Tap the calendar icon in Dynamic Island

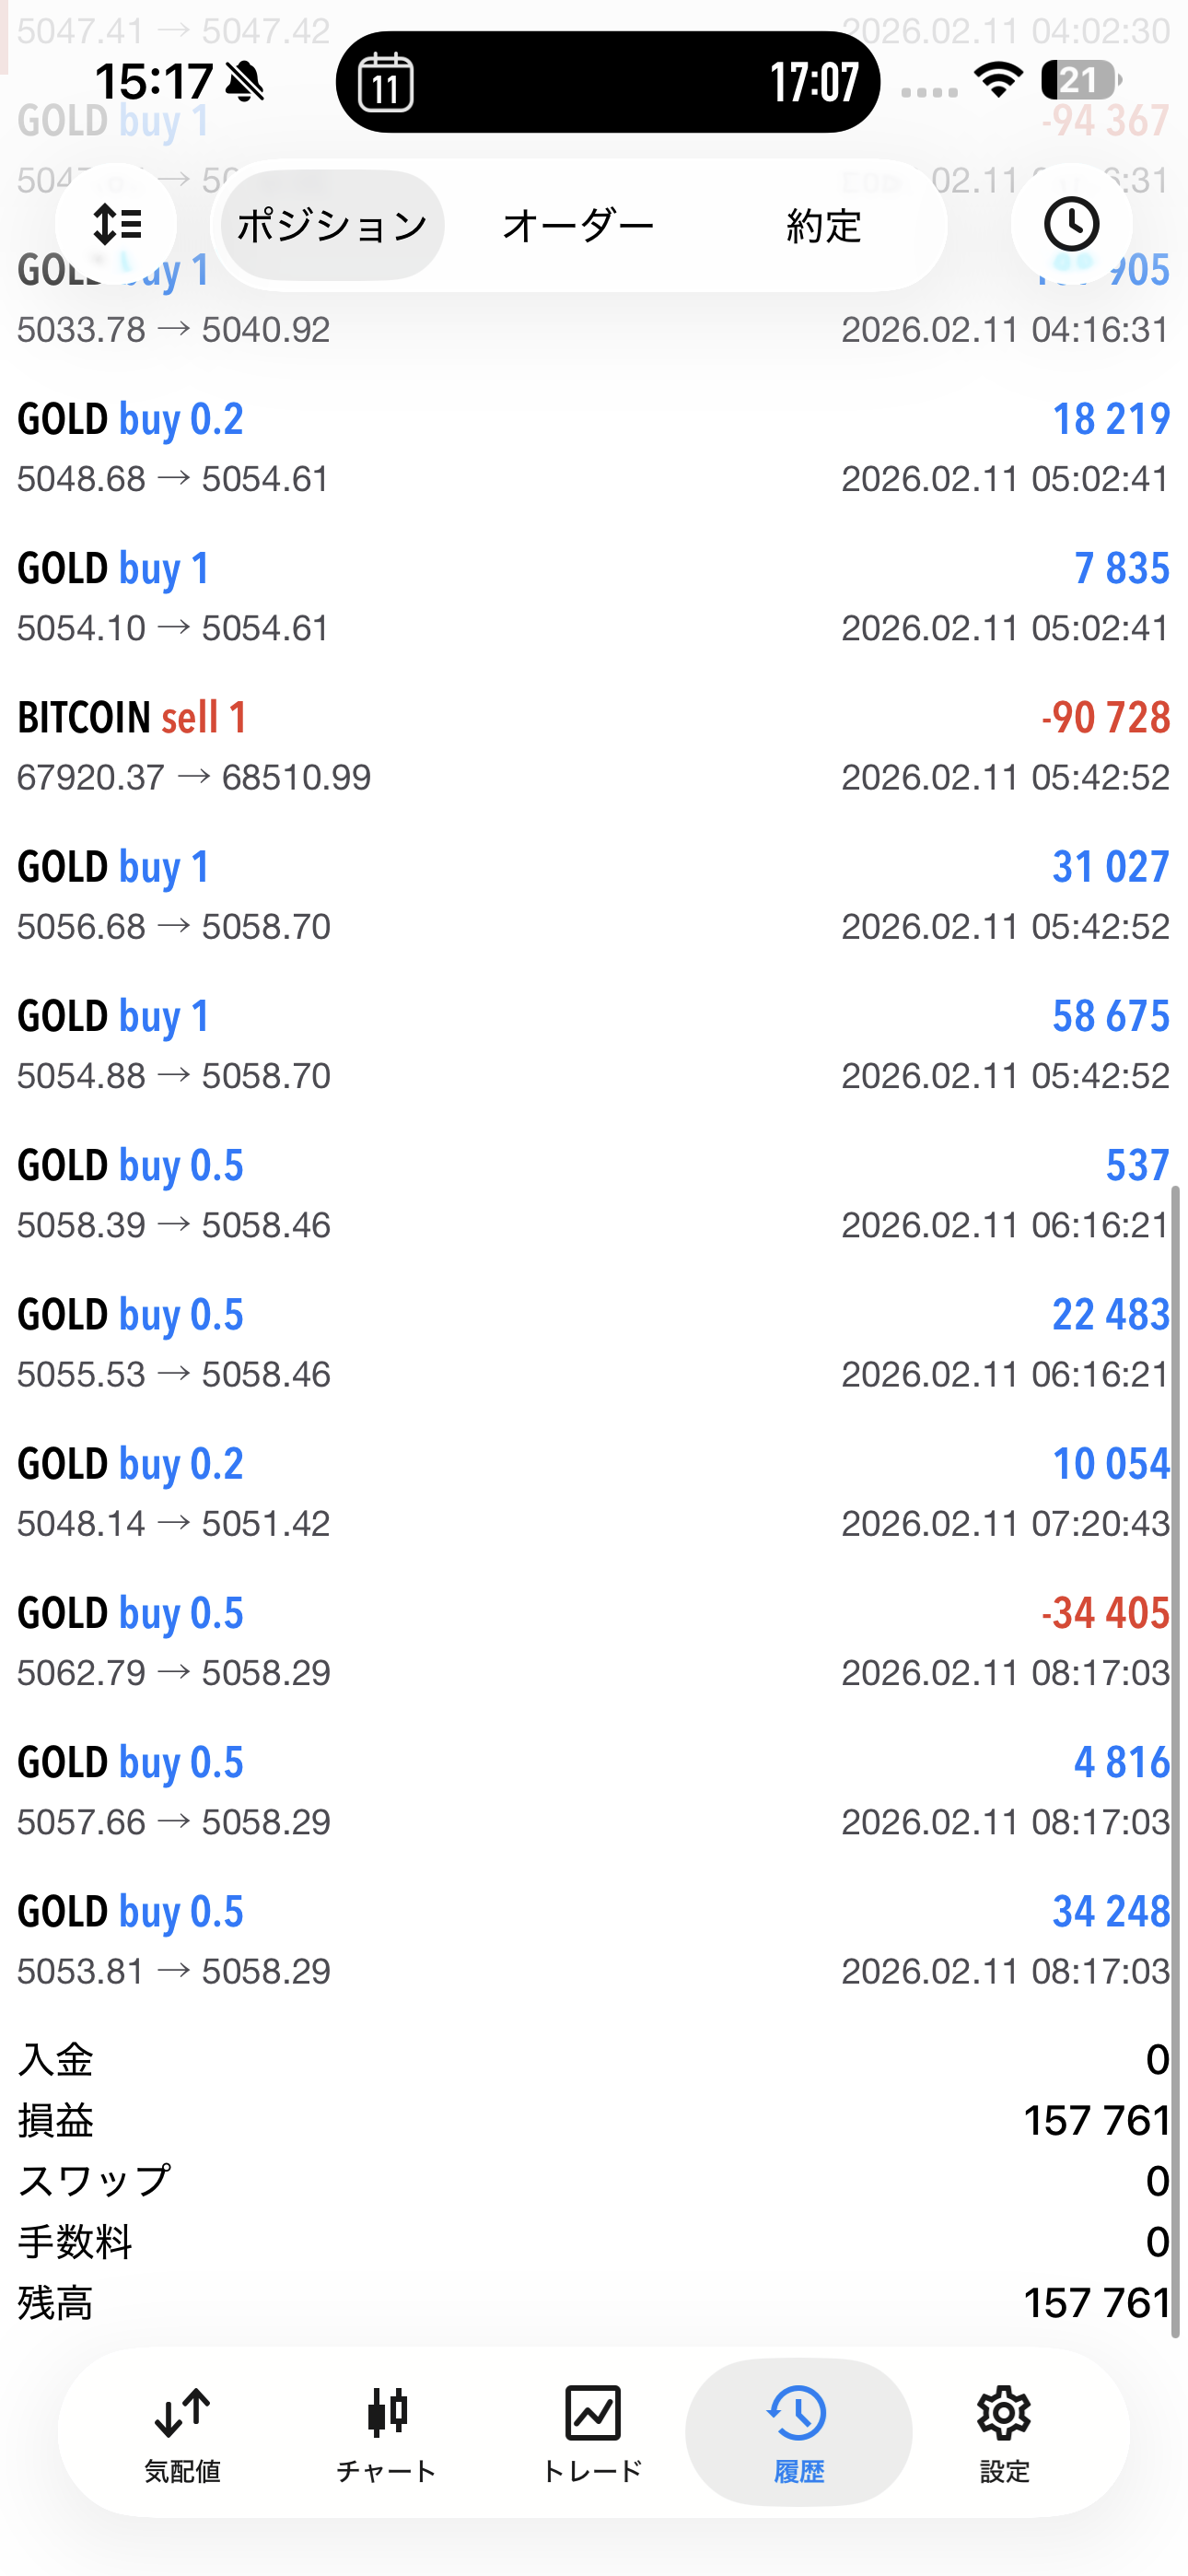(386, 82)
